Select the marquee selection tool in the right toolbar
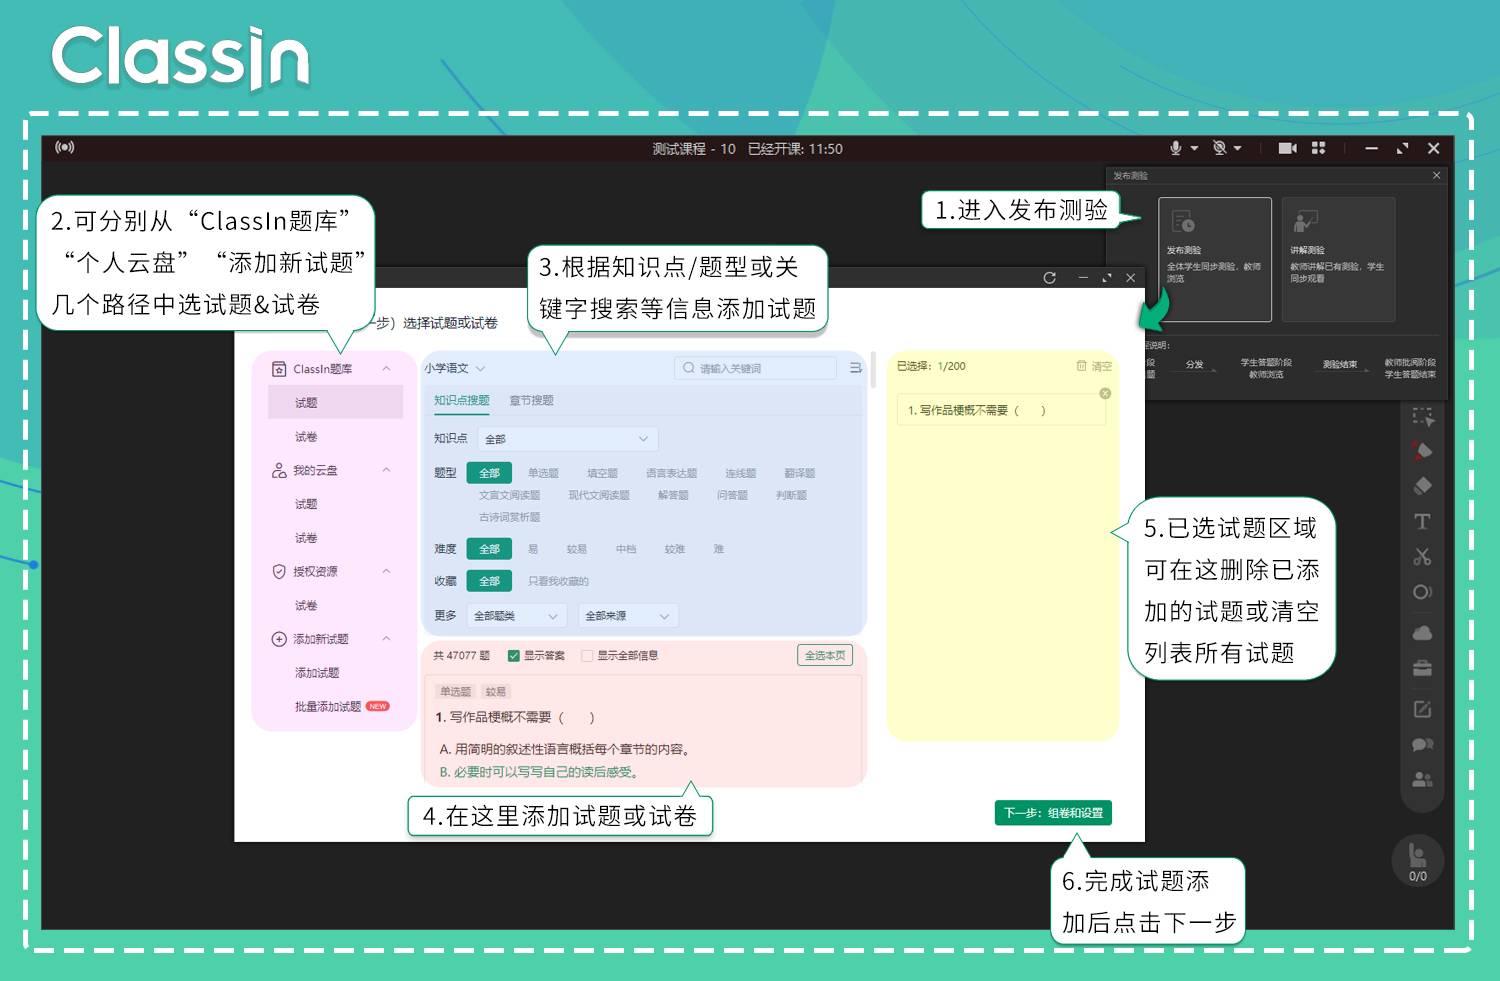1500x981 pixels. pos(1423,416)
